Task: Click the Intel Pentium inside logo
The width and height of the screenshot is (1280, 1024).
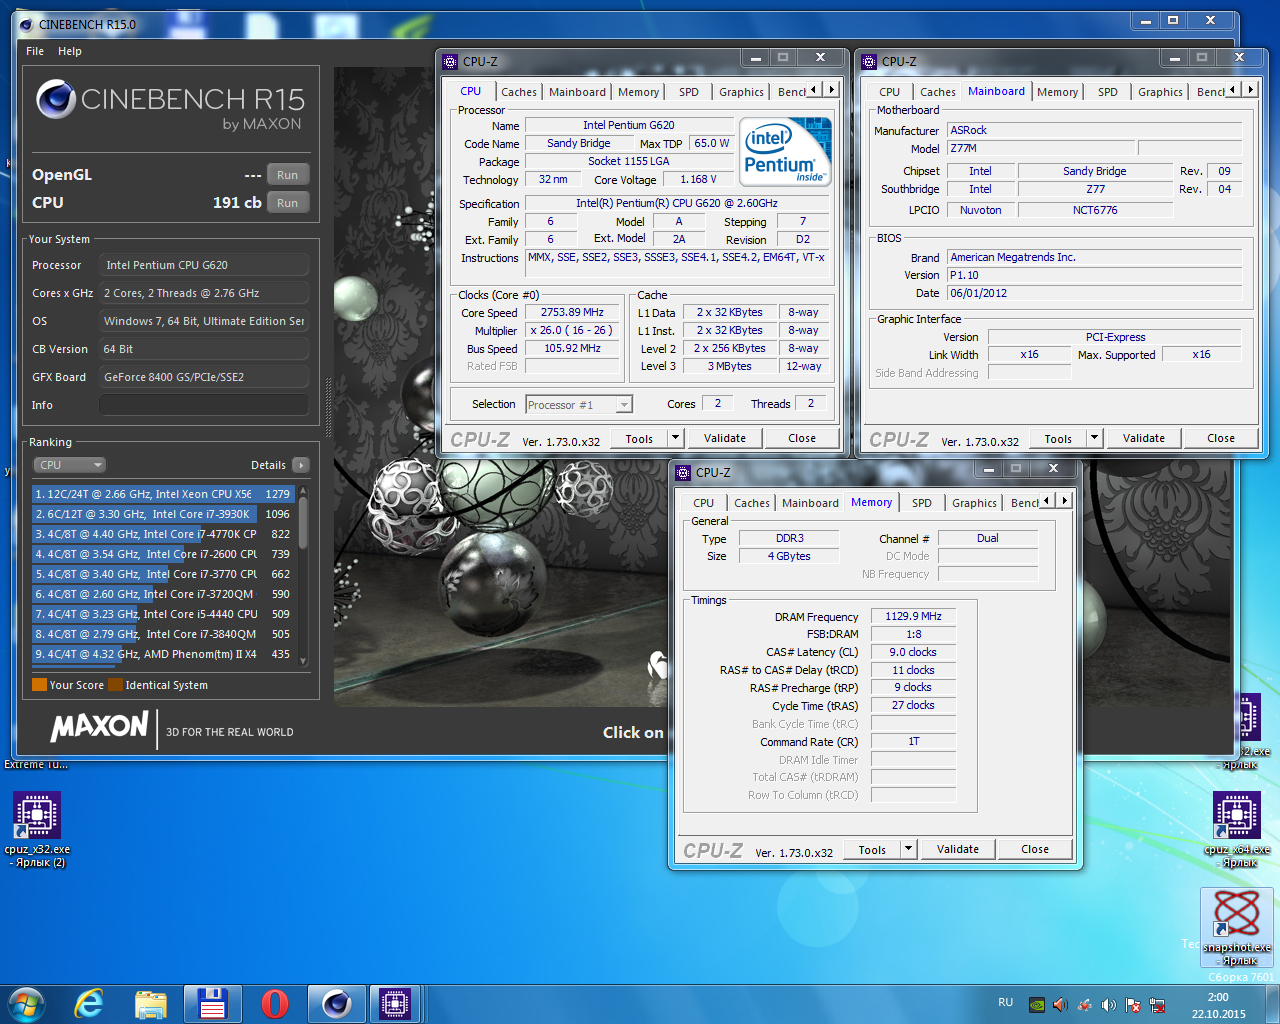Action: pos(786,151)
